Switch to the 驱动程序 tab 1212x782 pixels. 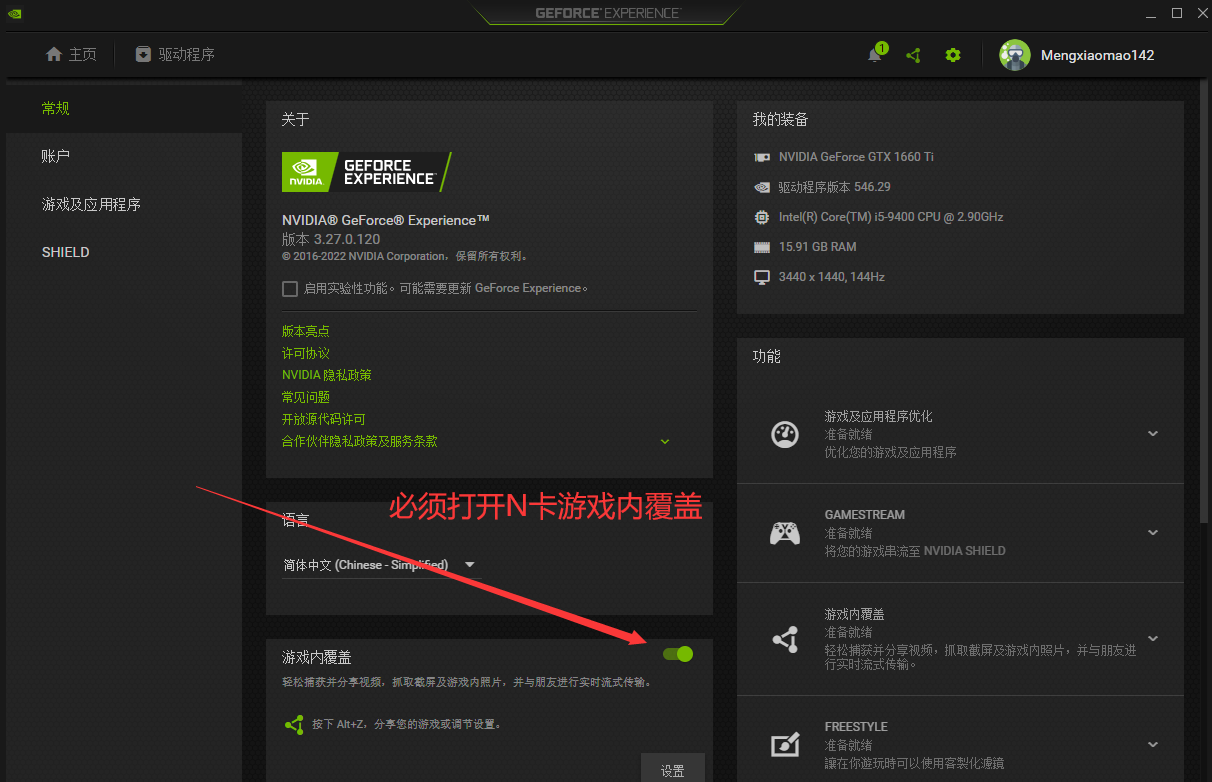coord(175,54)
